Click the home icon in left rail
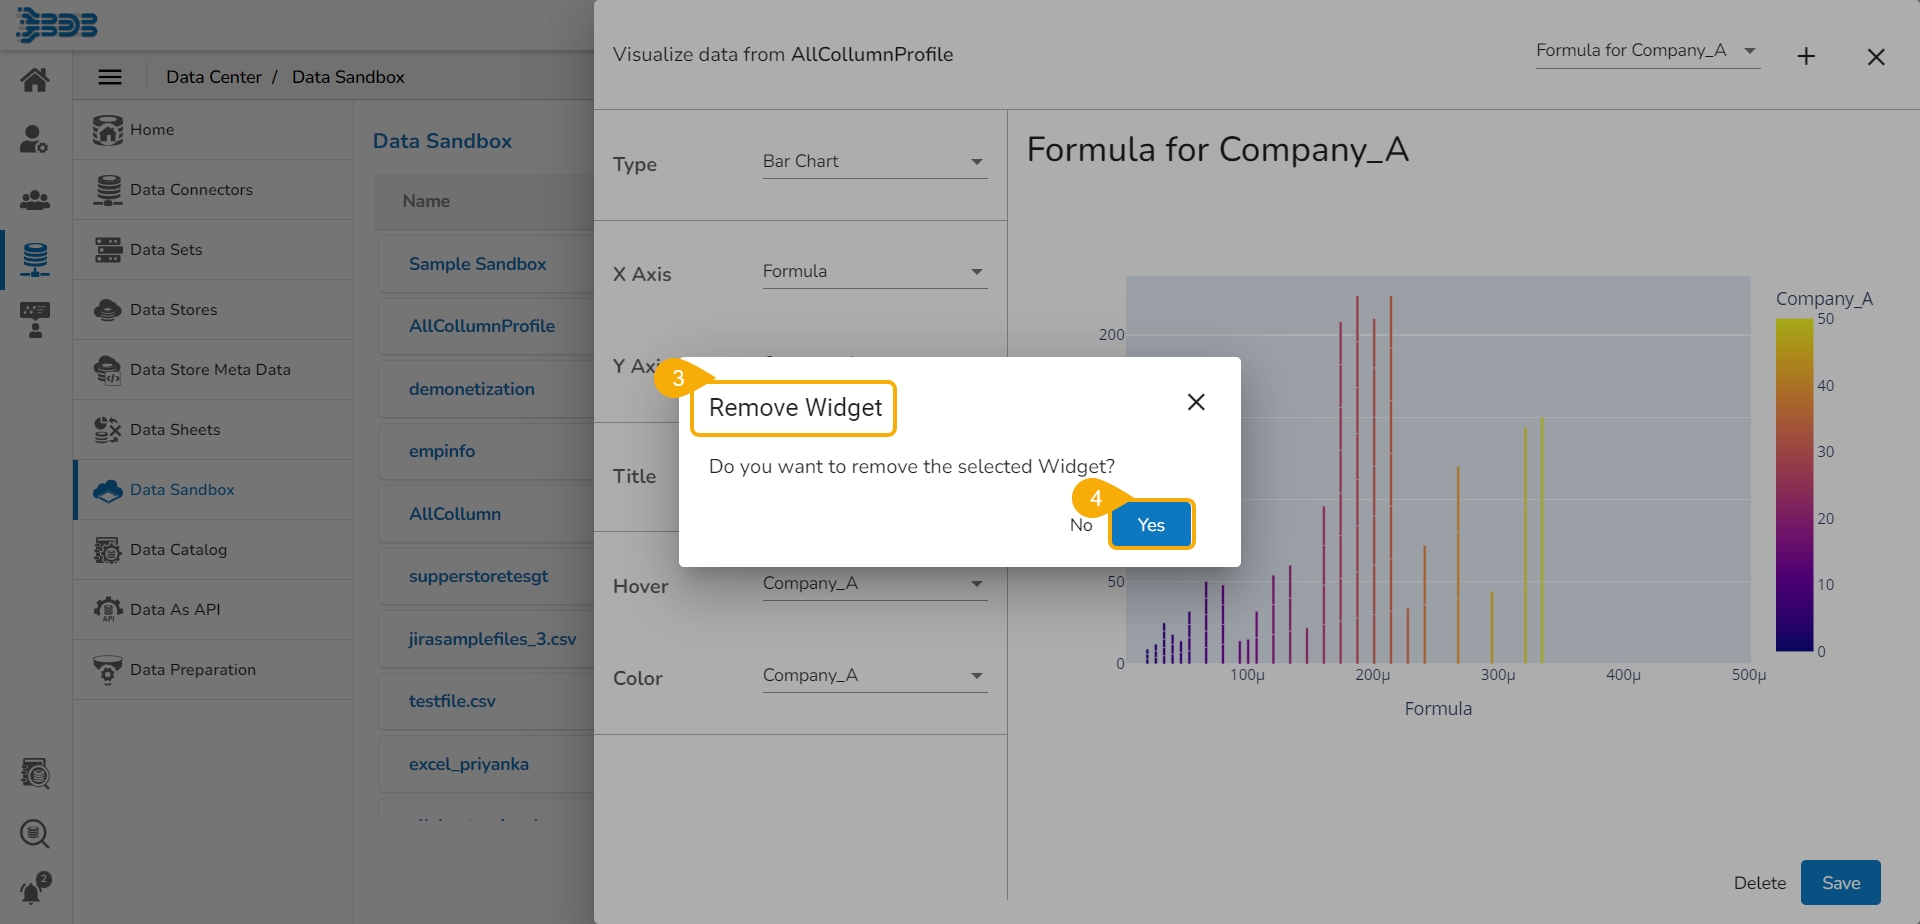1920x924 pixels. pos(35,79)
